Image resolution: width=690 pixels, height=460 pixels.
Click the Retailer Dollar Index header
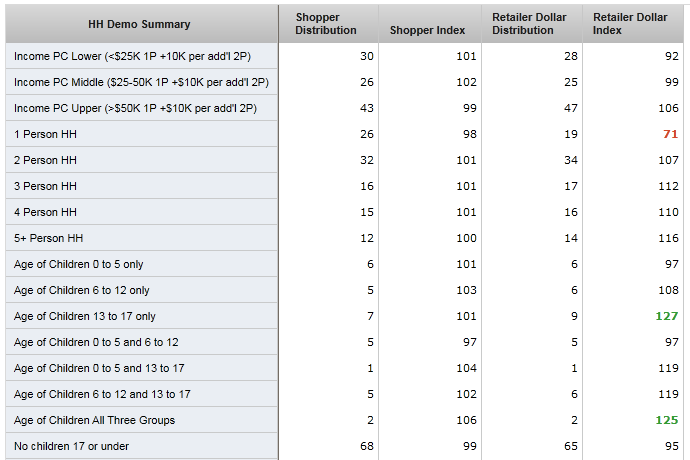click(x=630, y=24)
